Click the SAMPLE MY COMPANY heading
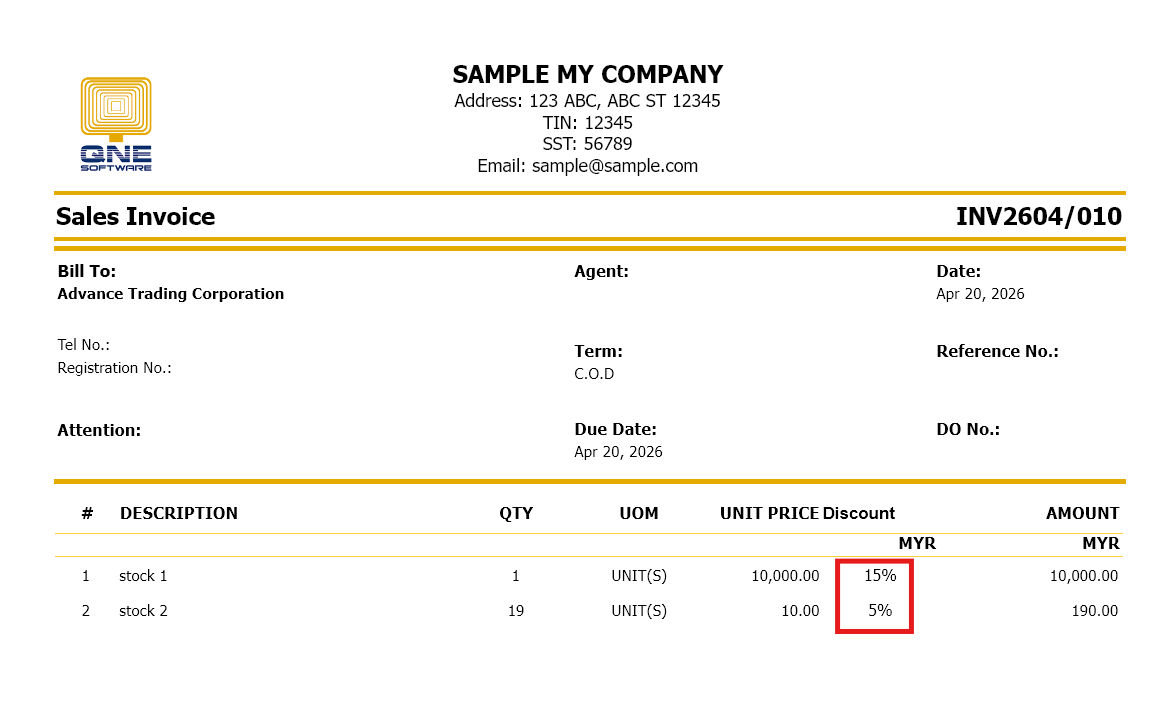 point(587,75)
